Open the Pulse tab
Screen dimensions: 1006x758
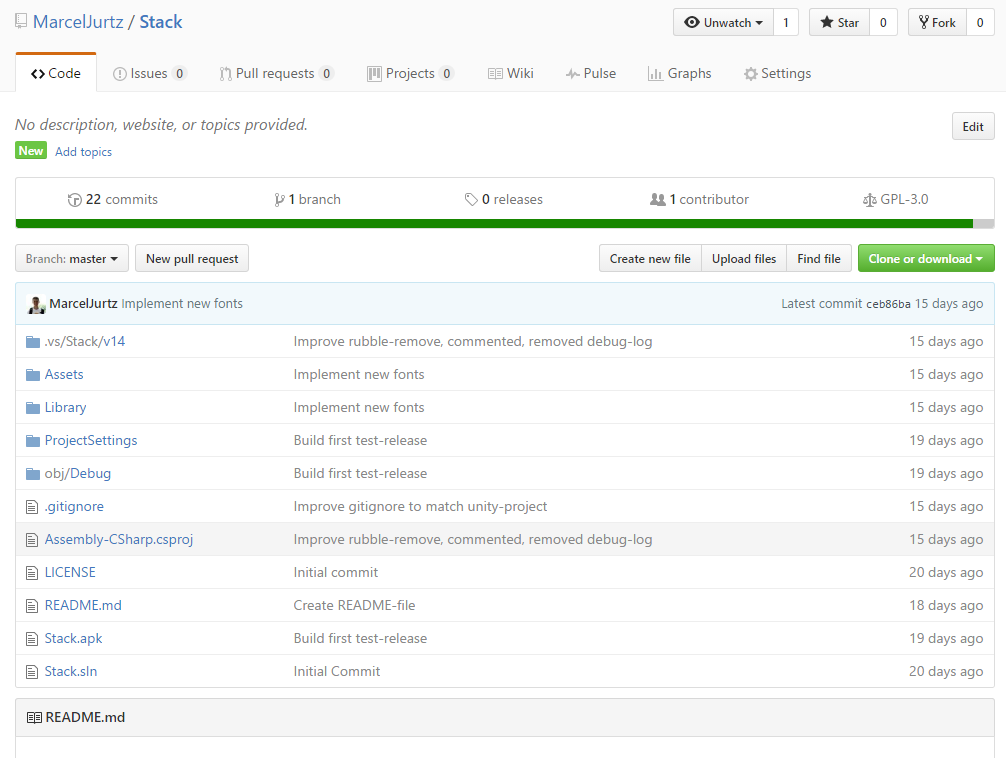tap(591, 73)
